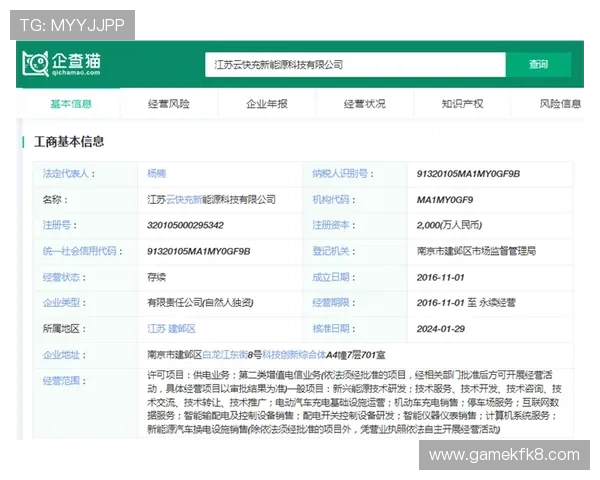Select unified social credit code value

(x=199, y=251)
